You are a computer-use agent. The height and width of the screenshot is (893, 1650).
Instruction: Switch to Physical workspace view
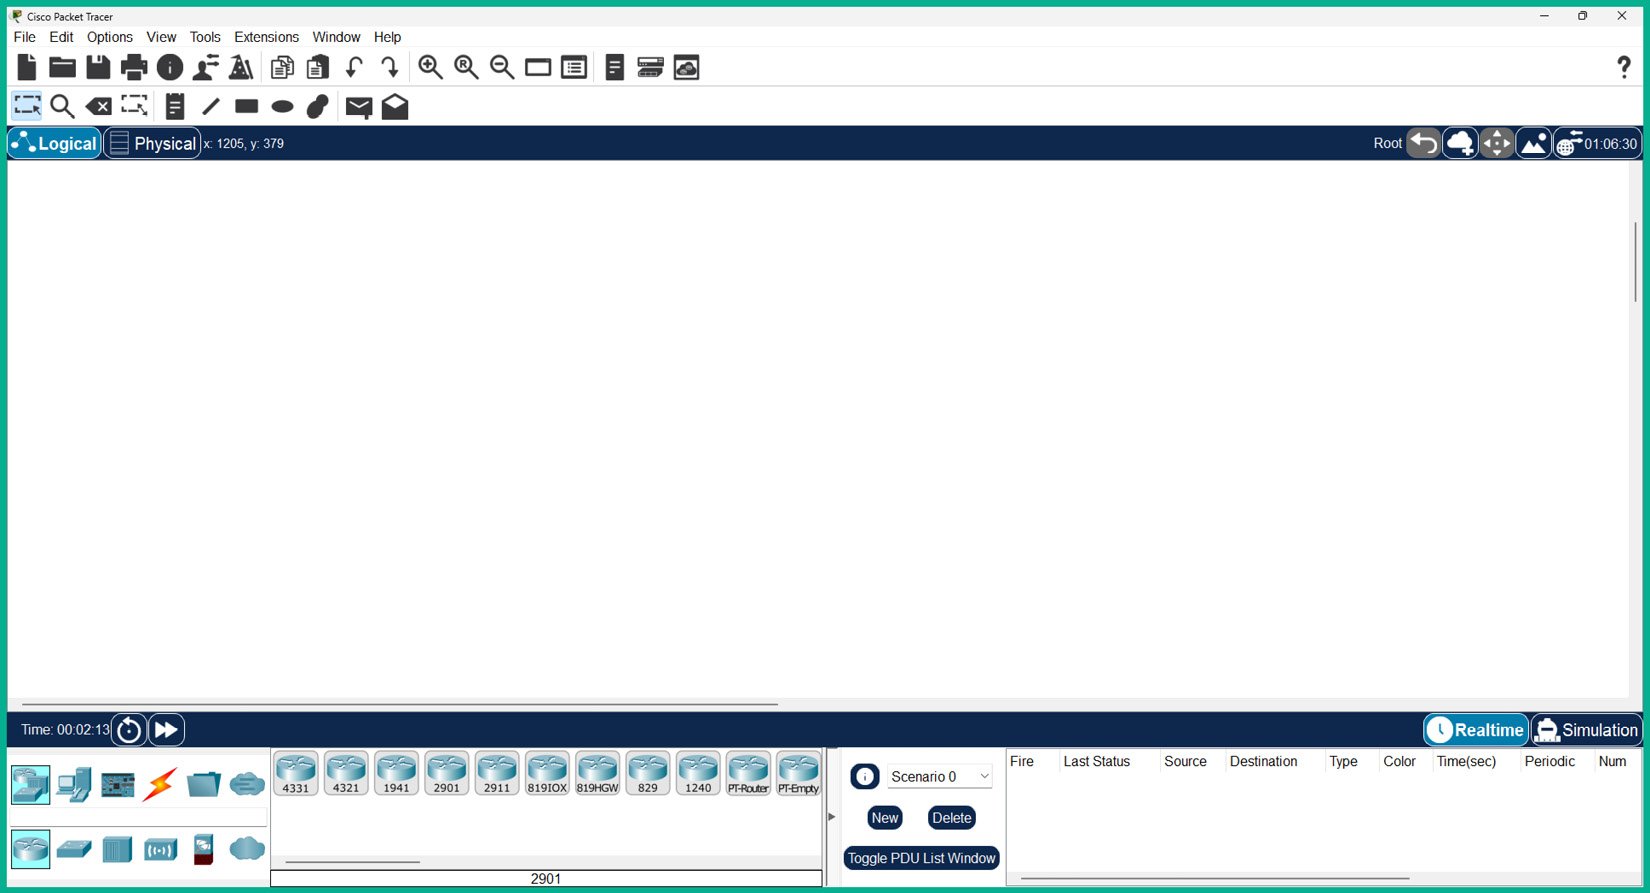coord(153,143)
